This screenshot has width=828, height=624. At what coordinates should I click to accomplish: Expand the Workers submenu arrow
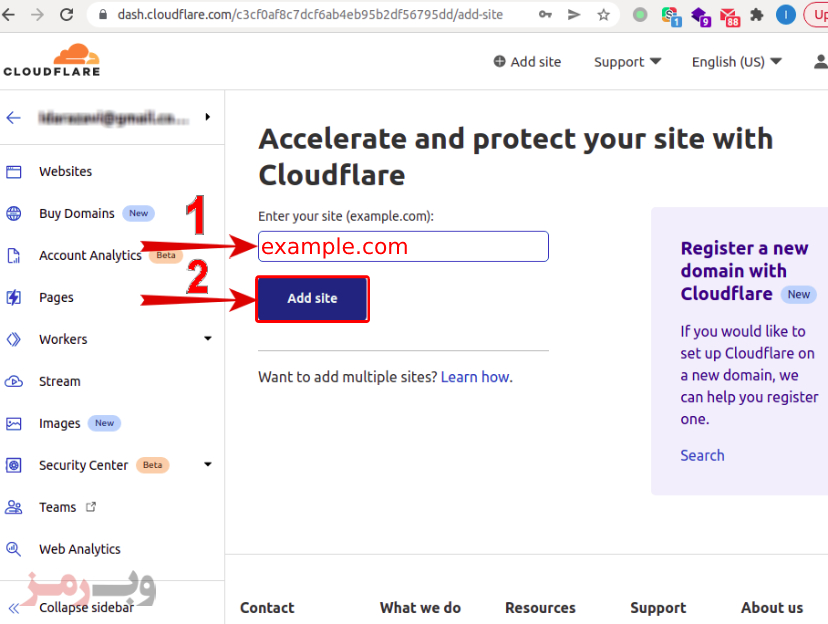[x=208, y=338]
